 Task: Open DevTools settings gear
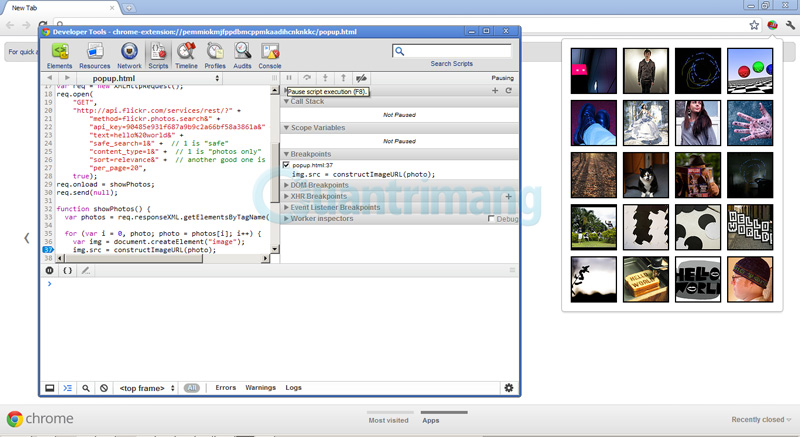509,388
